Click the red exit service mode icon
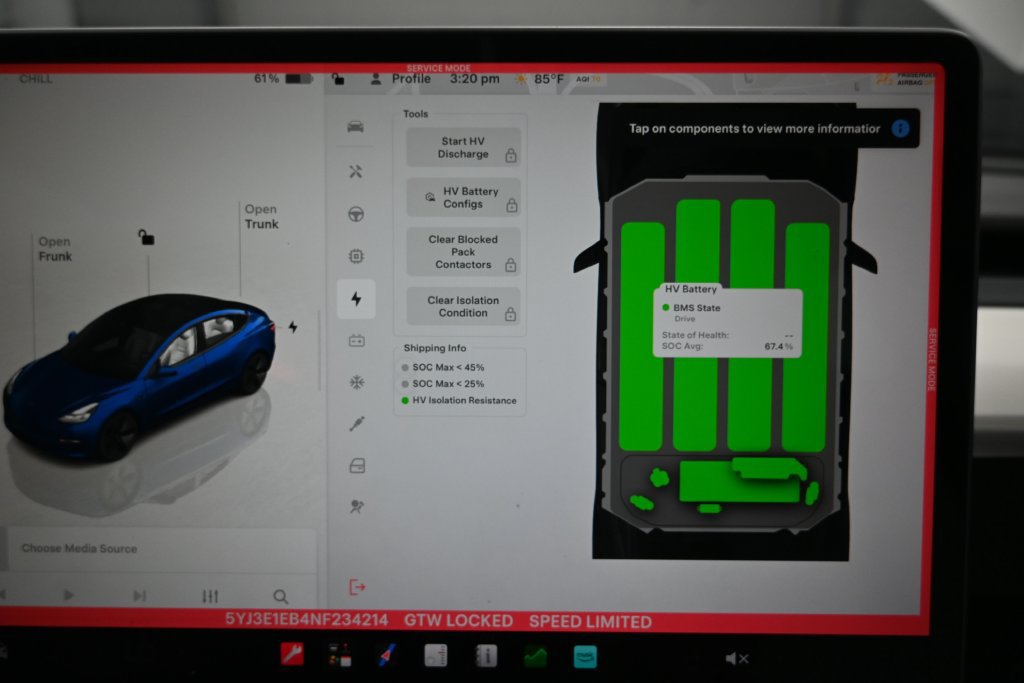 (x=357, y=587)
